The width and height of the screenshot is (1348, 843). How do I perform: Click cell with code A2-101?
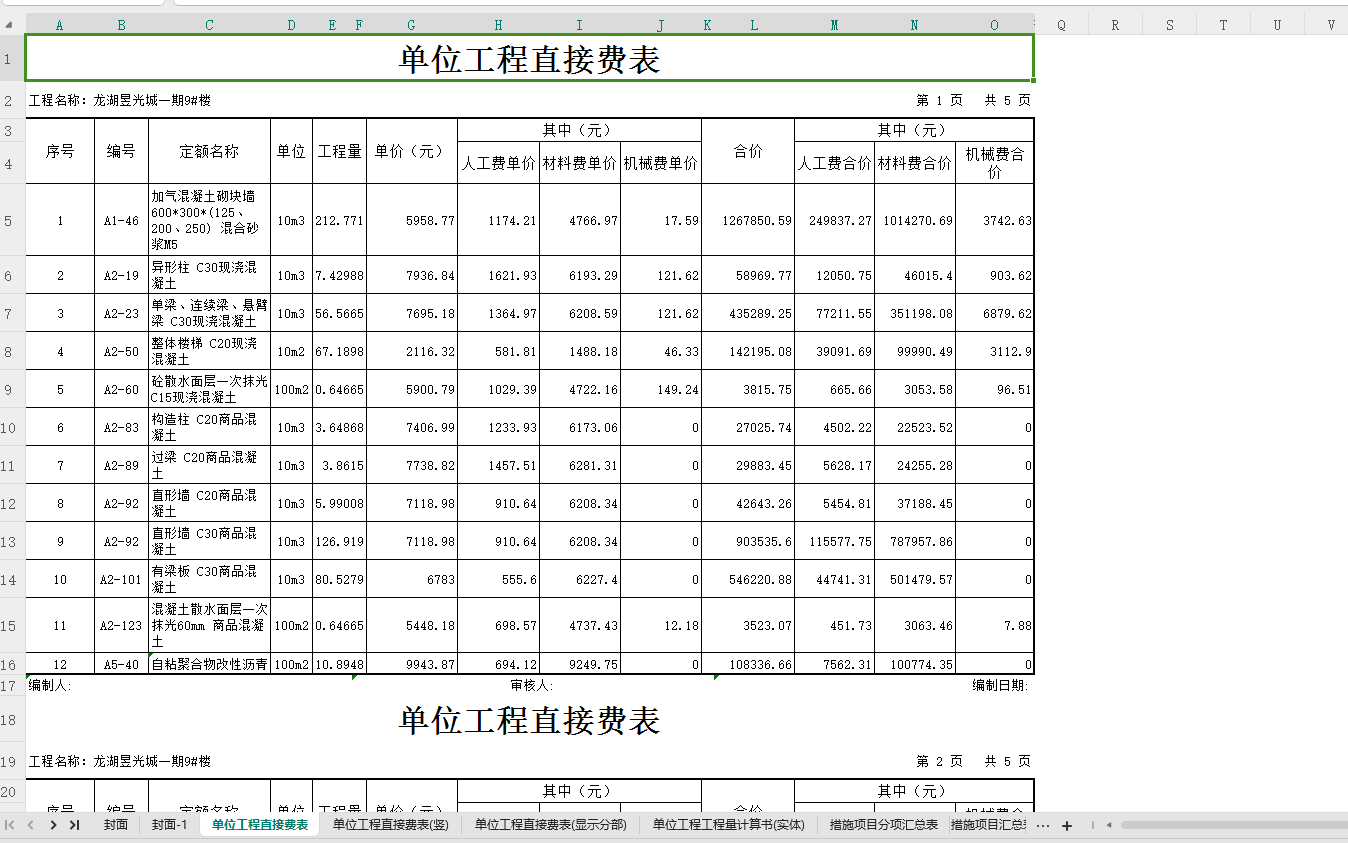pos(121,580)
